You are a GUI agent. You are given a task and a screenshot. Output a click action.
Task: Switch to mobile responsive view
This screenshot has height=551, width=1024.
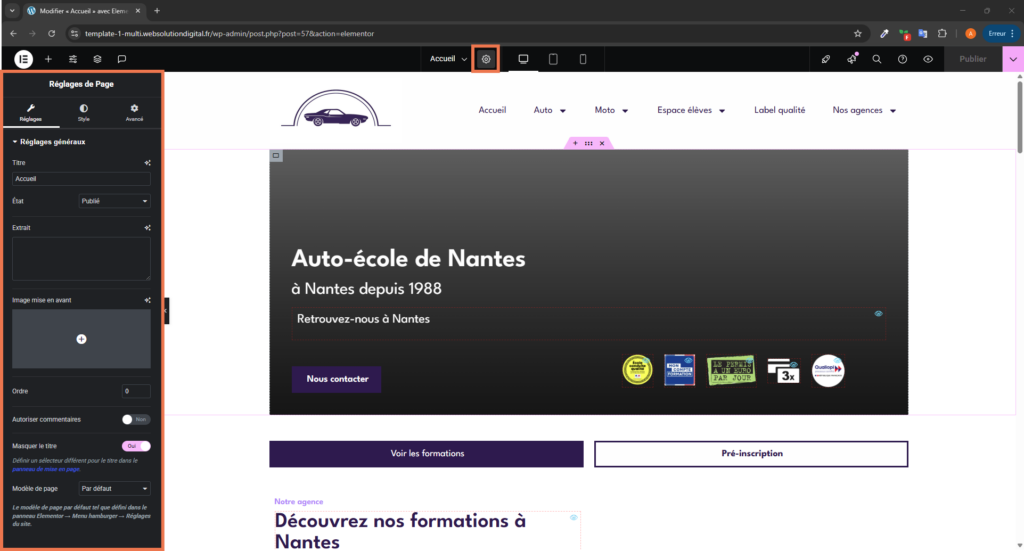point(583,59)
